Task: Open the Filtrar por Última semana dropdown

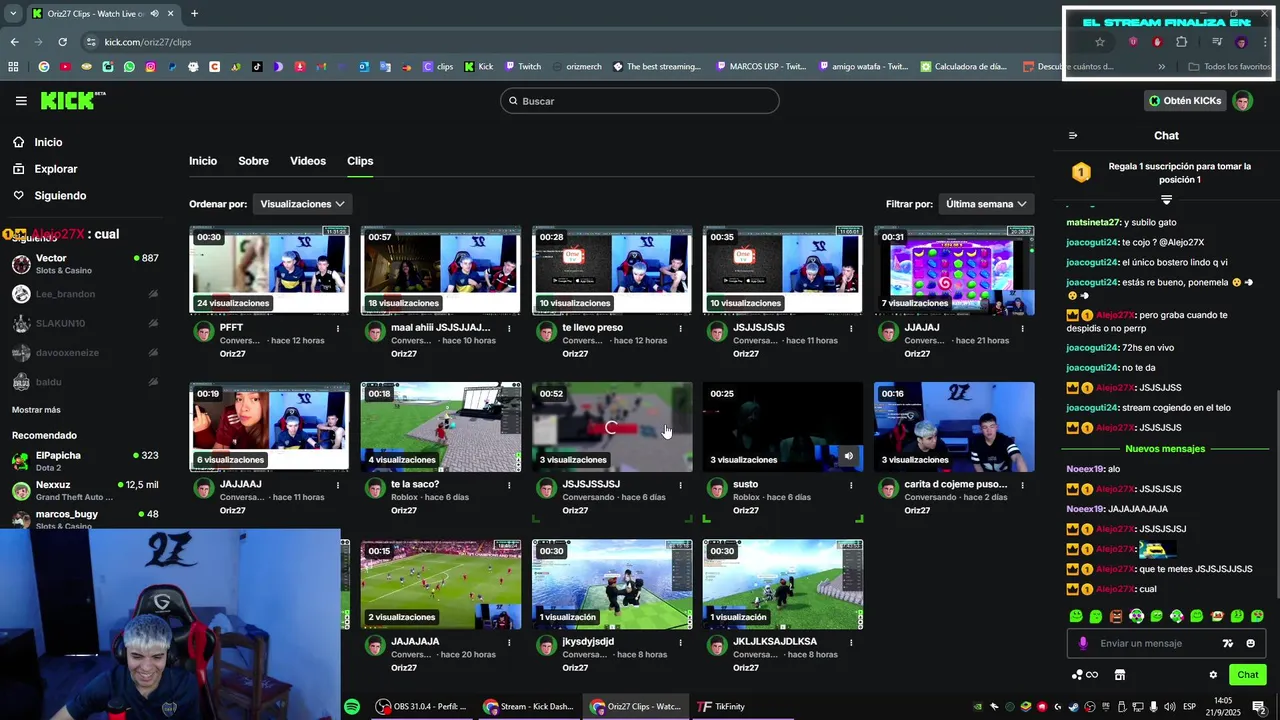Action: click(987, 204)
